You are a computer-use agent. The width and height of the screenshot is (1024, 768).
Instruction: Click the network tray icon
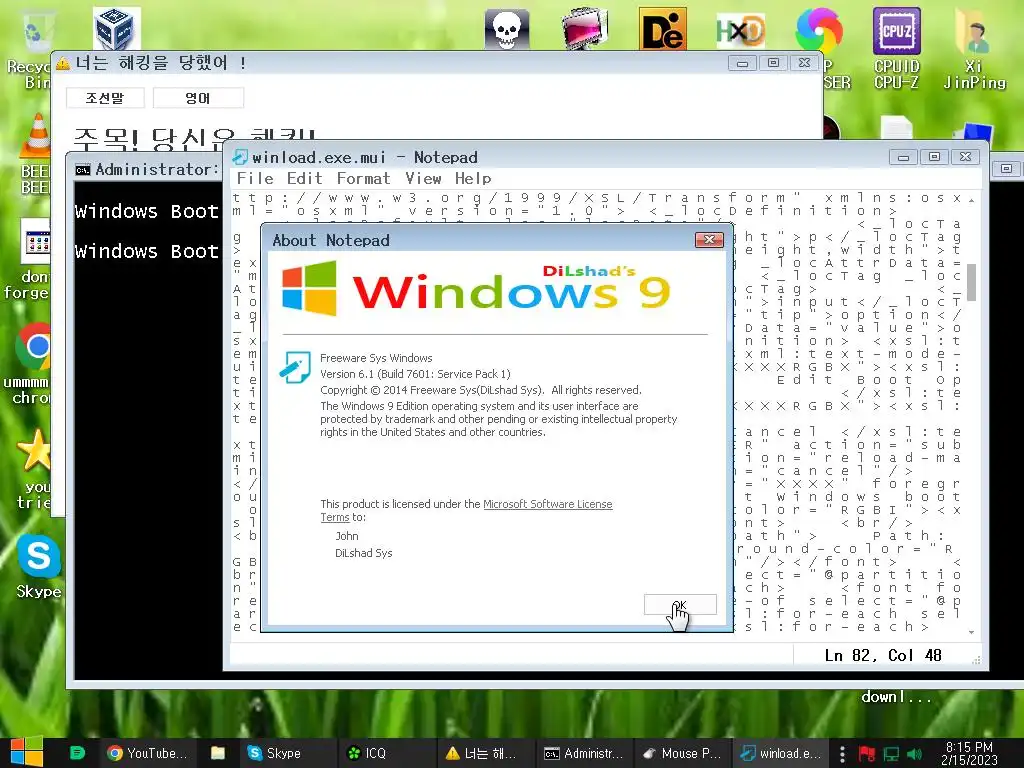[x=891, y=754]
